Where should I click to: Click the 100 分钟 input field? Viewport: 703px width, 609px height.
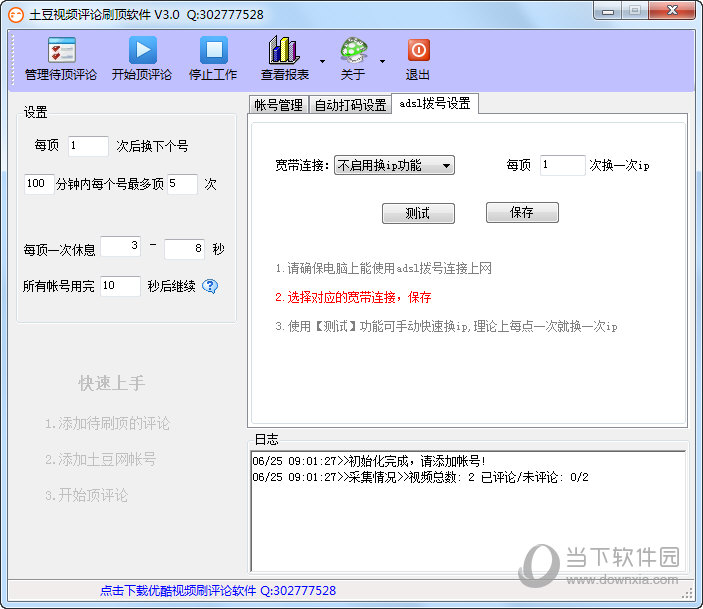39,184
